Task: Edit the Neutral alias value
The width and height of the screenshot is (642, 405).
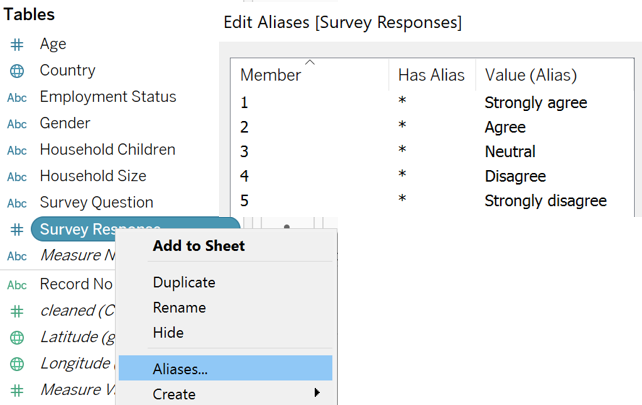Action: coord(510,152)
